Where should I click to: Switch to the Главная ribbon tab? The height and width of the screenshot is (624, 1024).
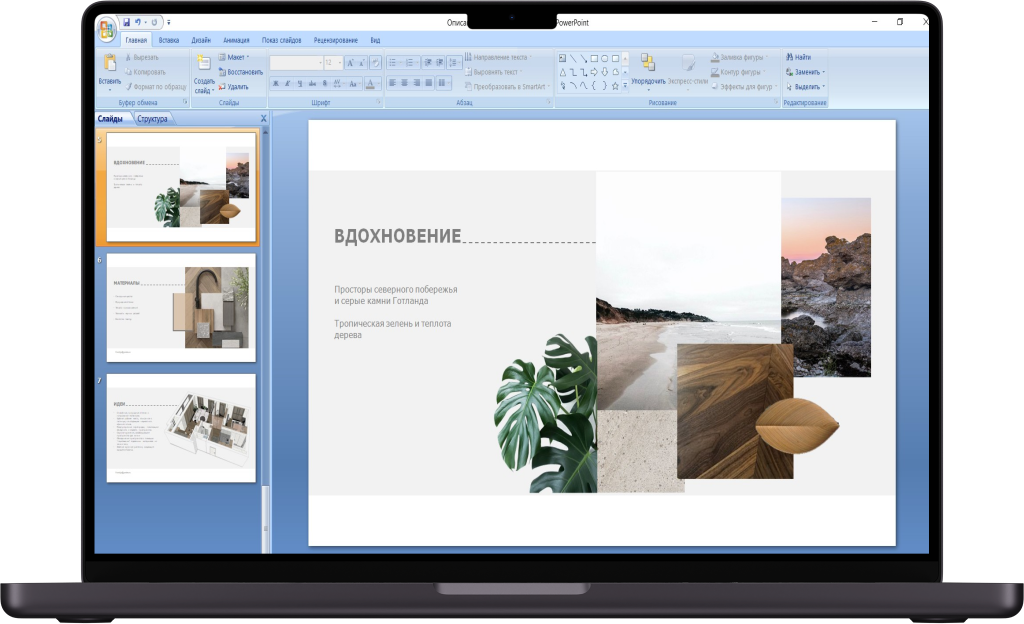pyautogui.click(x=136, y=40)
